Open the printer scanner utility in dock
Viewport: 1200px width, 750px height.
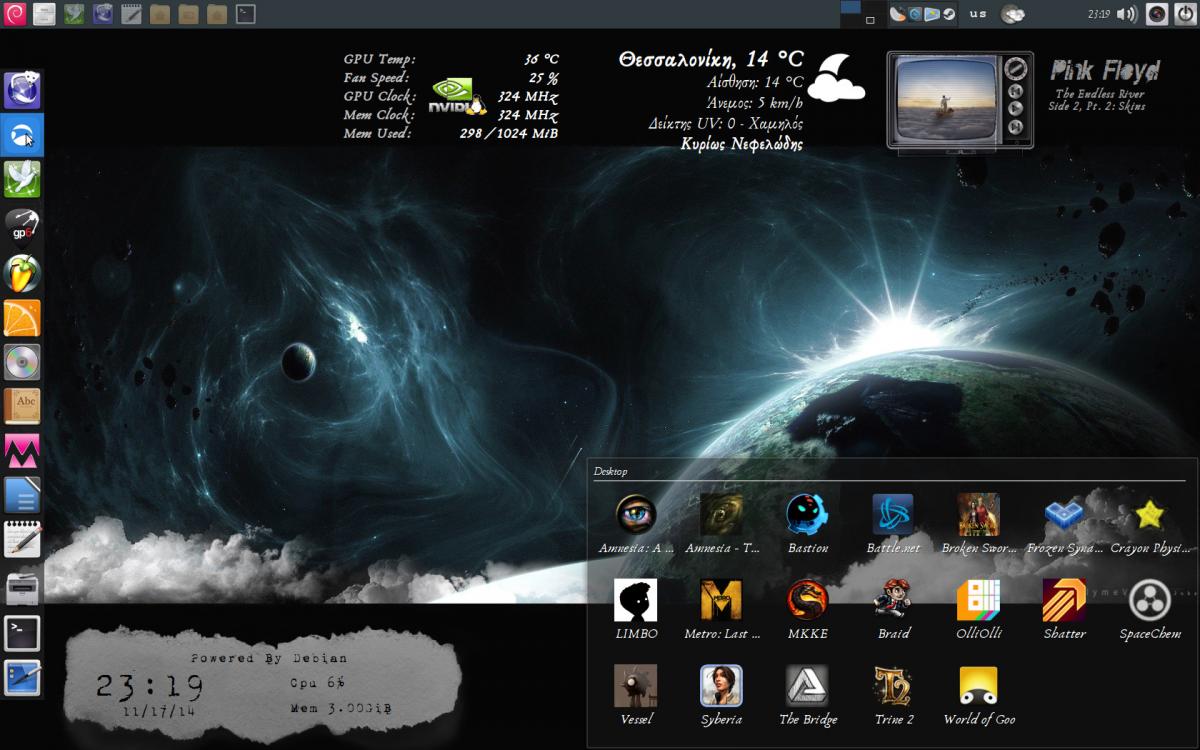22,588
